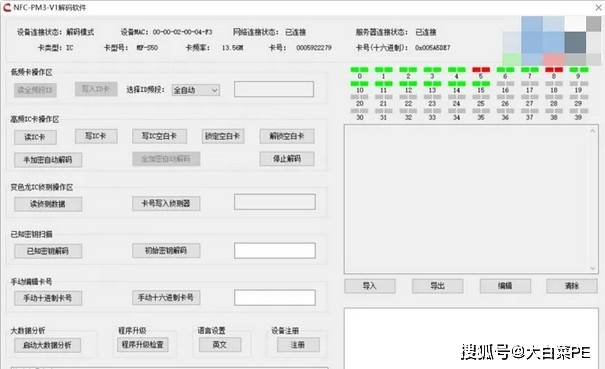Viewport: 605px width, 369px height.
Task: Click the 读IC卡 button
Action: [x=35, y=137]
